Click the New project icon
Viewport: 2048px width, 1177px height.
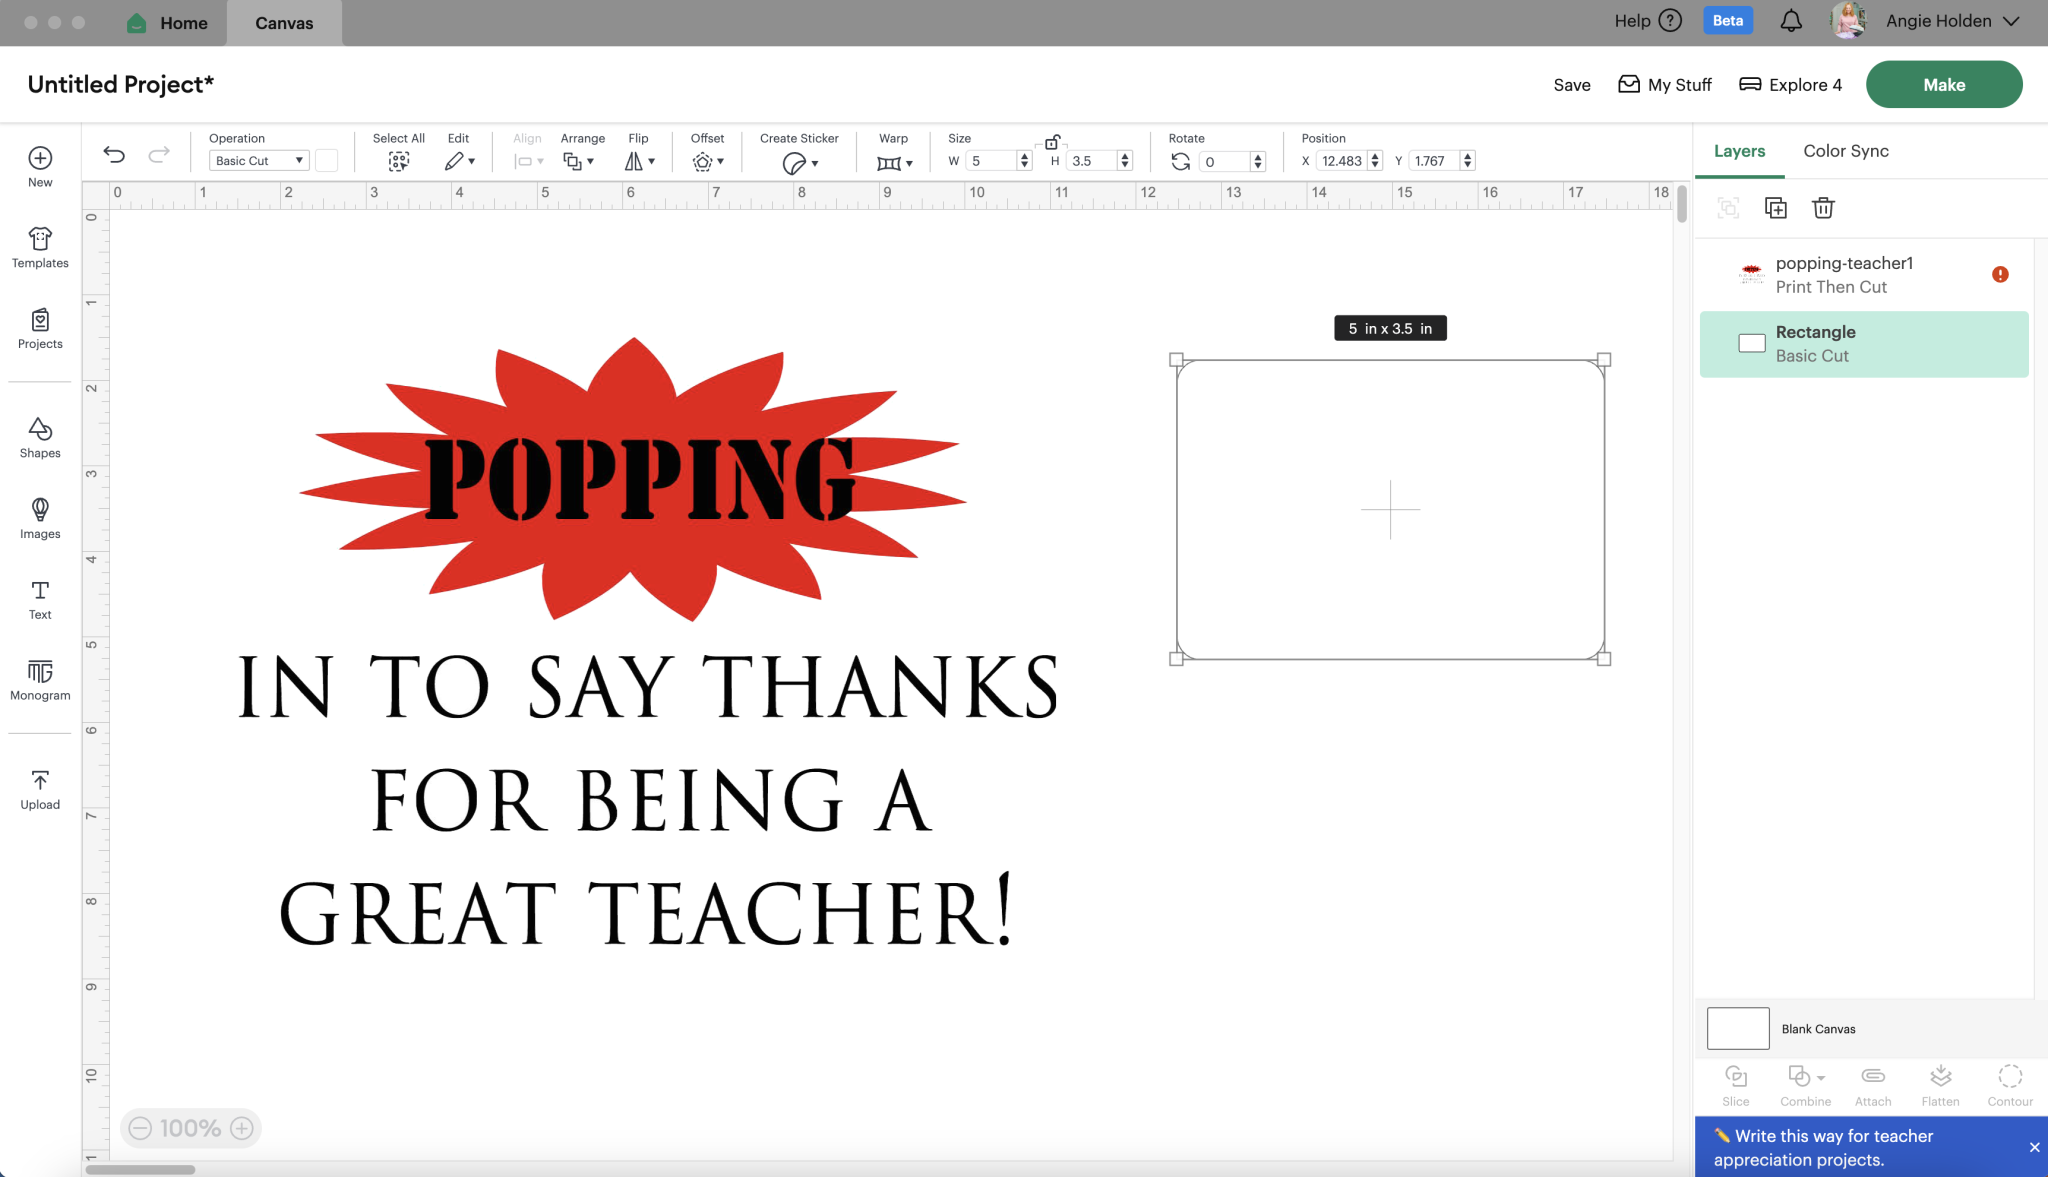(x=40, y=158)
